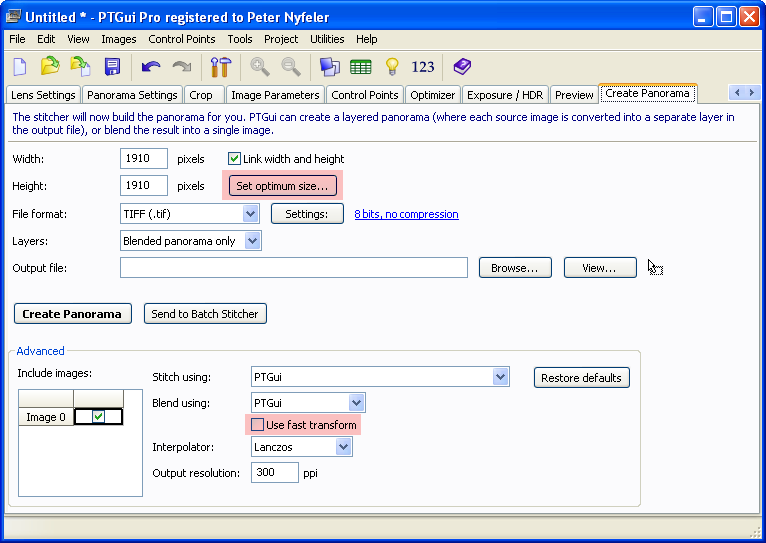Expand the File format dropdown

[x=251, y=214]
